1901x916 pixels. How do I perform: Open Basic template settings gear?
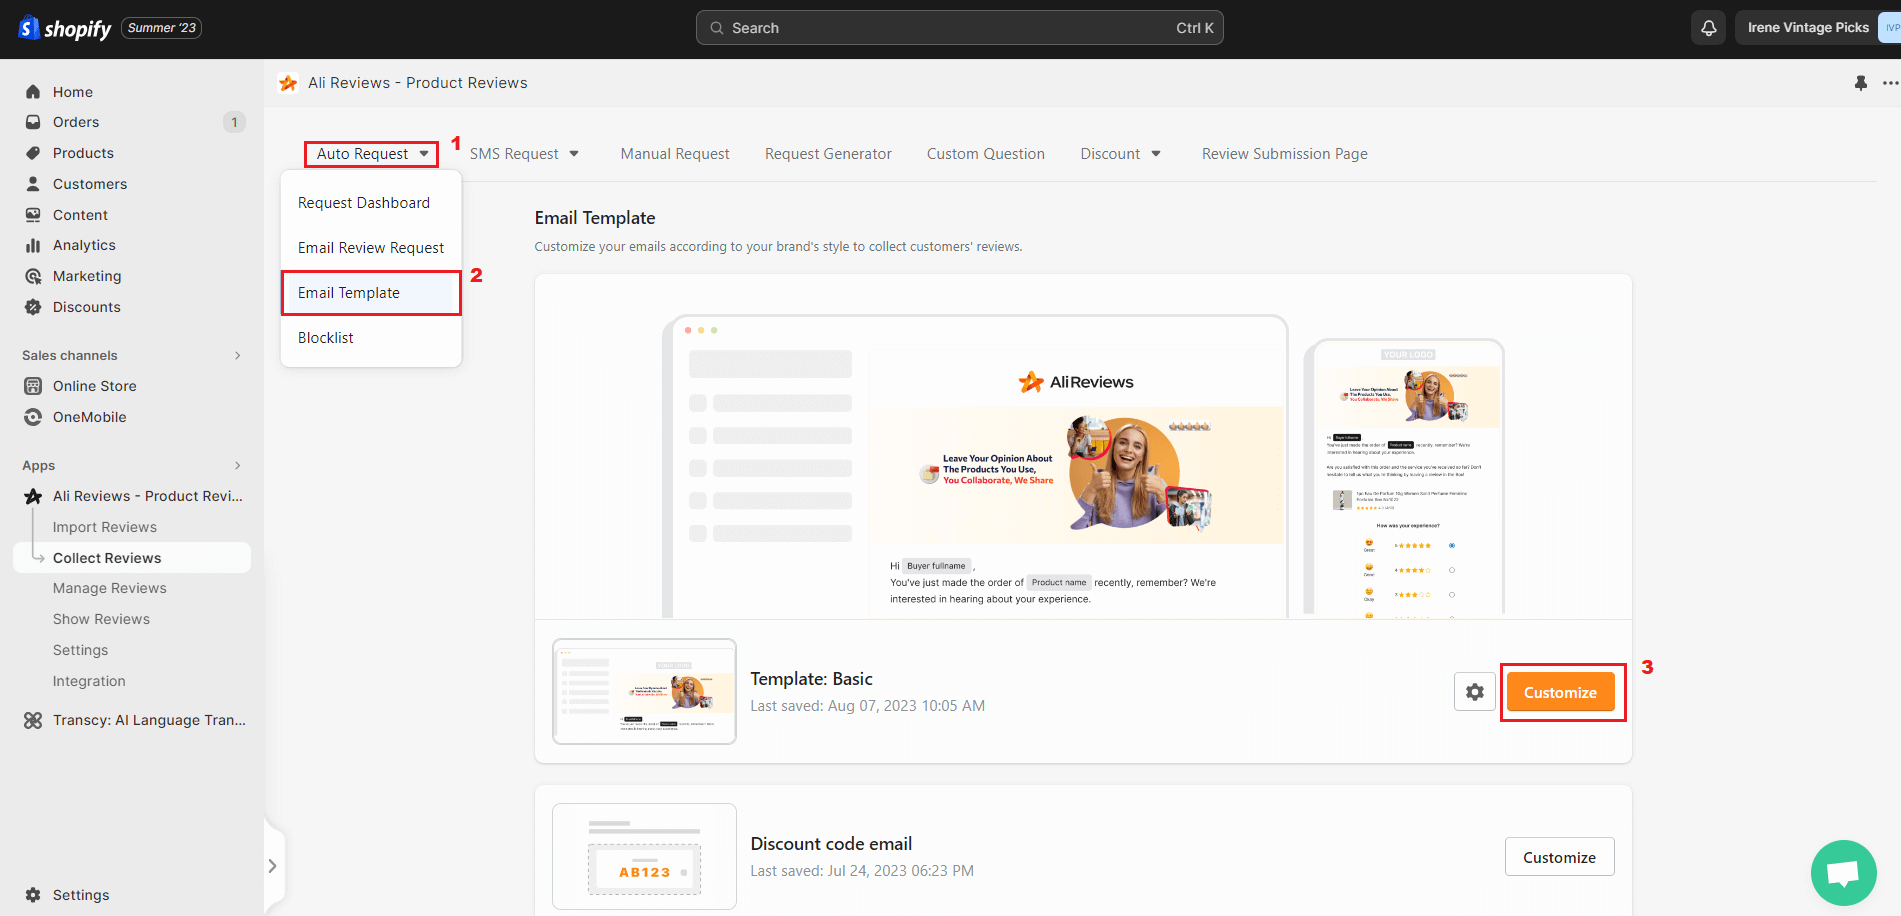tap(1475, 692)
